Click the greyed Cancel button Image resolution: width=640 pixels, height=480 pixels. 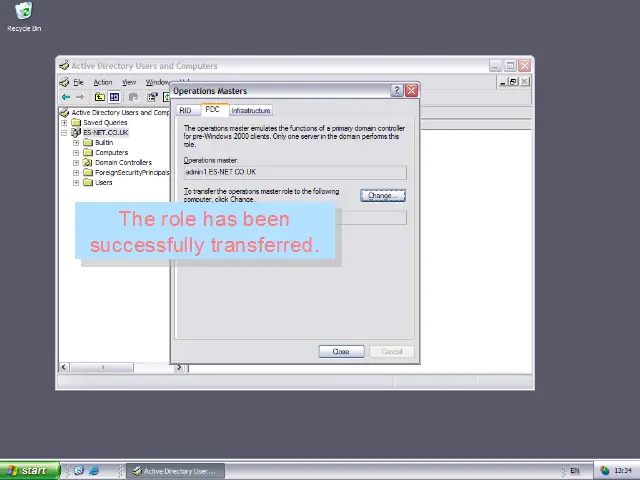392,351
